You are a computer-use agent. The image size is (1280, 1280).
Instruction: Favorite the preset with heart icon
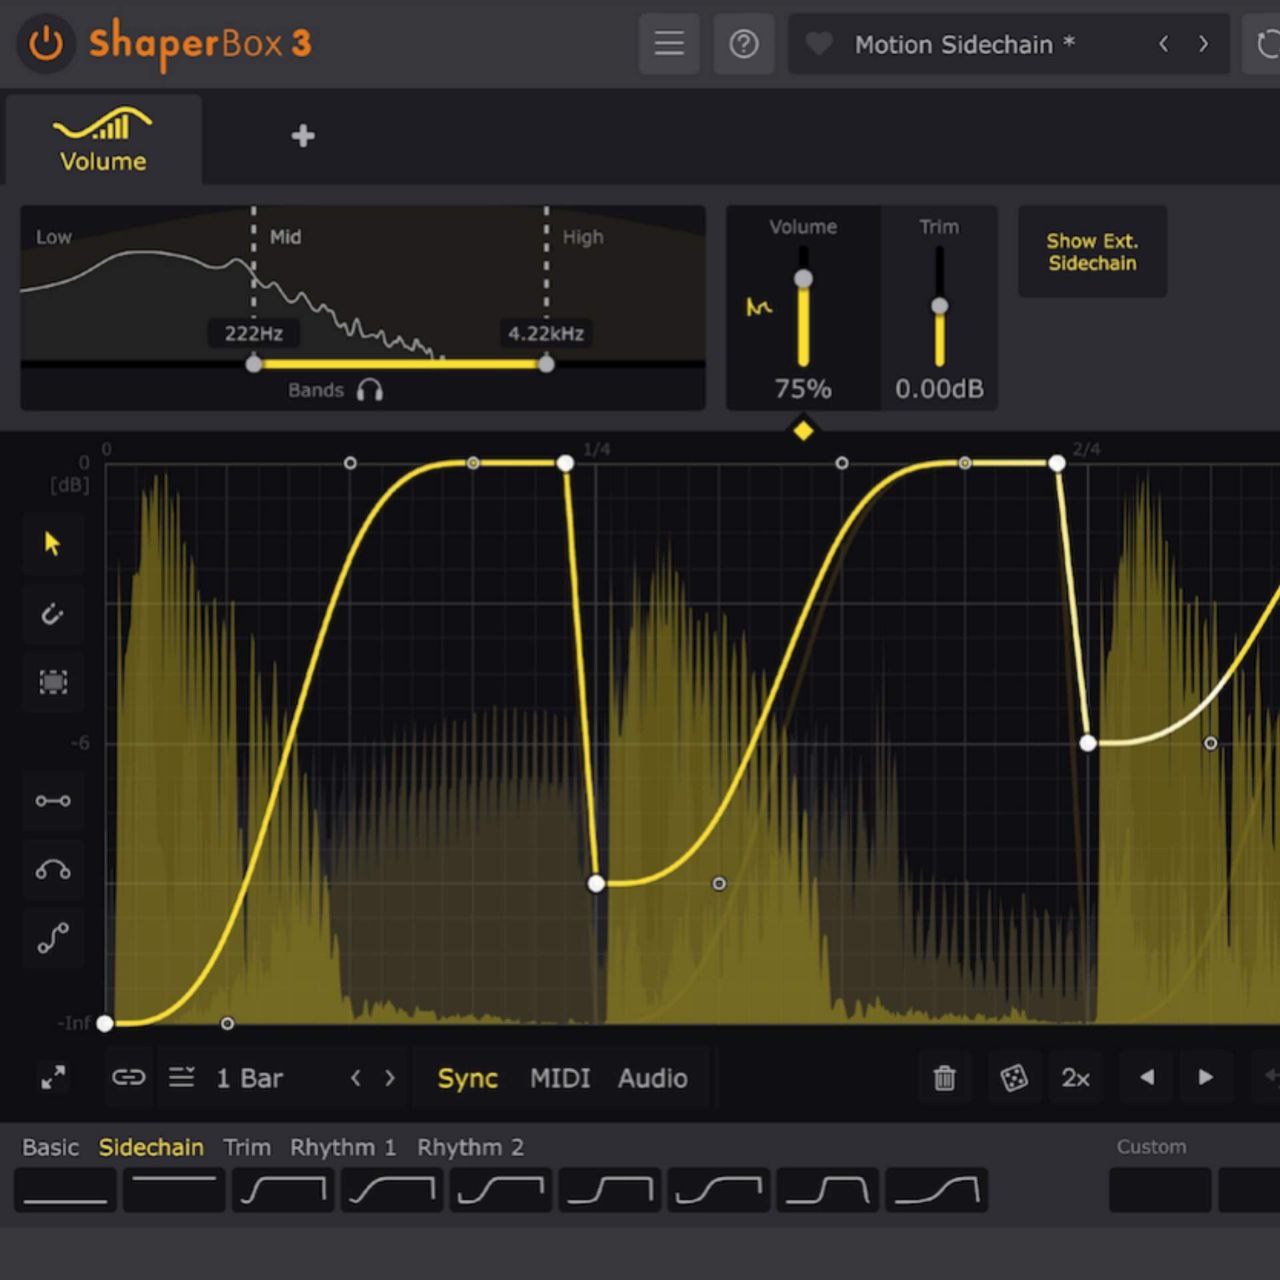point(819,44)
